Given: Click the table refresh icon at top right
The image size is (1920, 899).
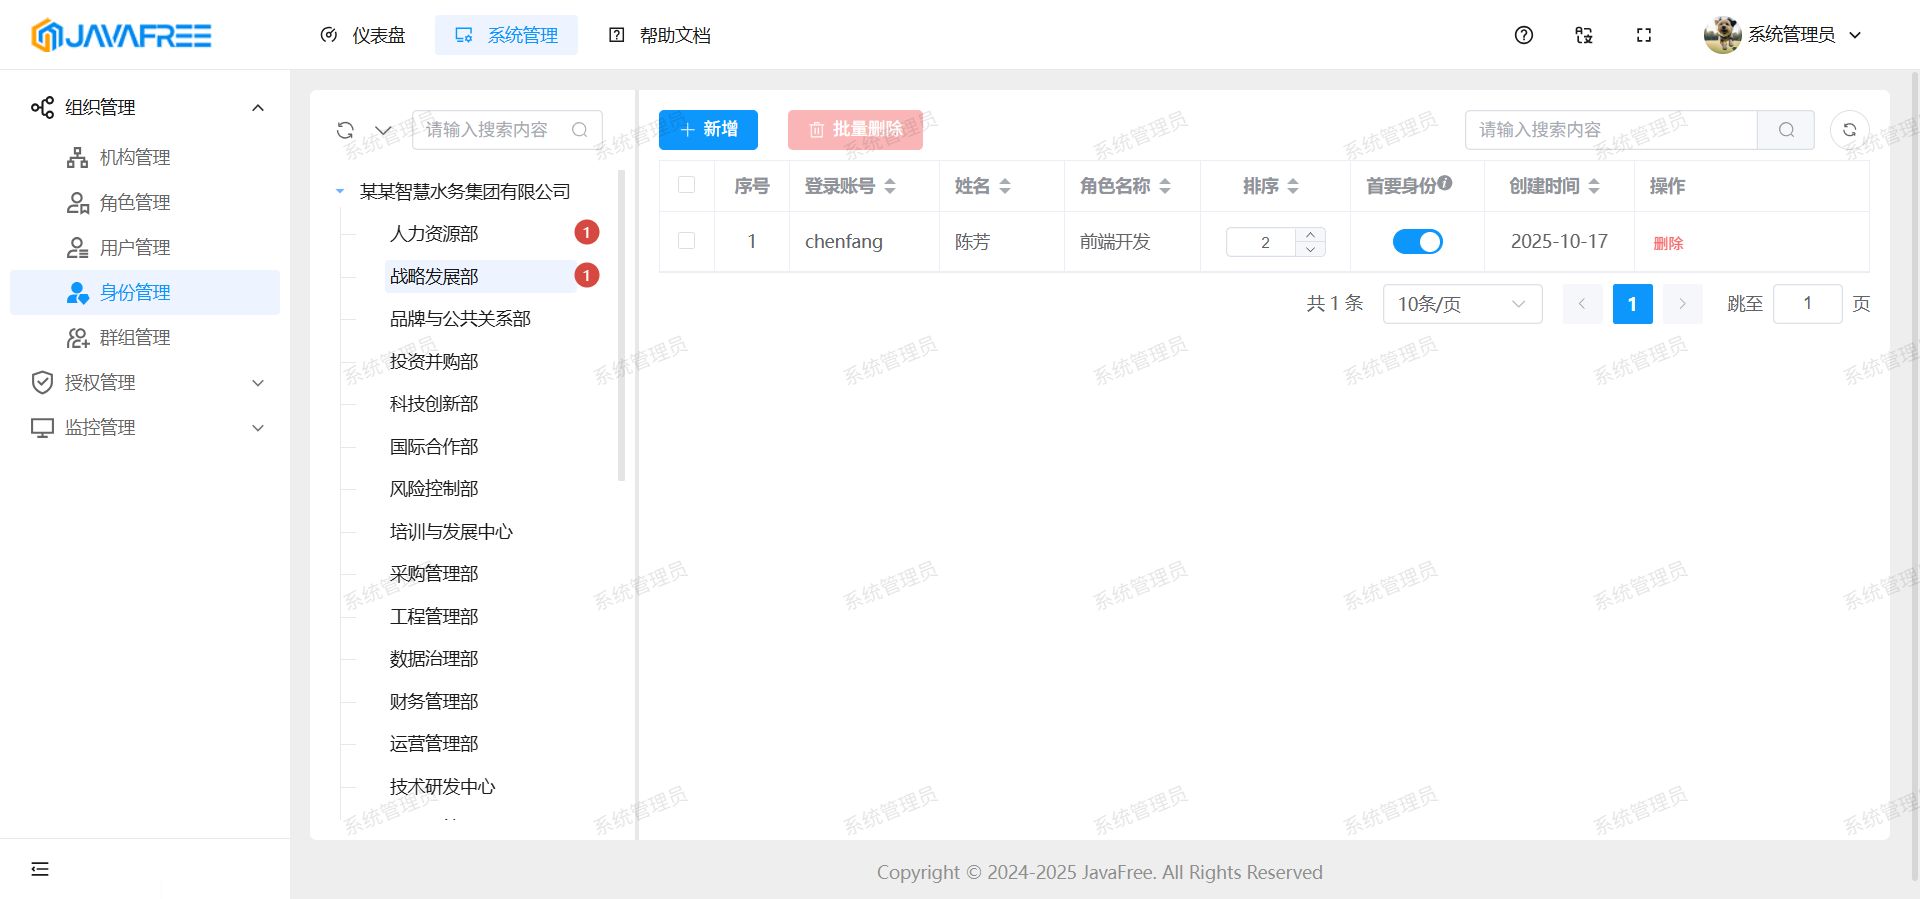Looking at the screenshot, I should tap(1849, 130).
